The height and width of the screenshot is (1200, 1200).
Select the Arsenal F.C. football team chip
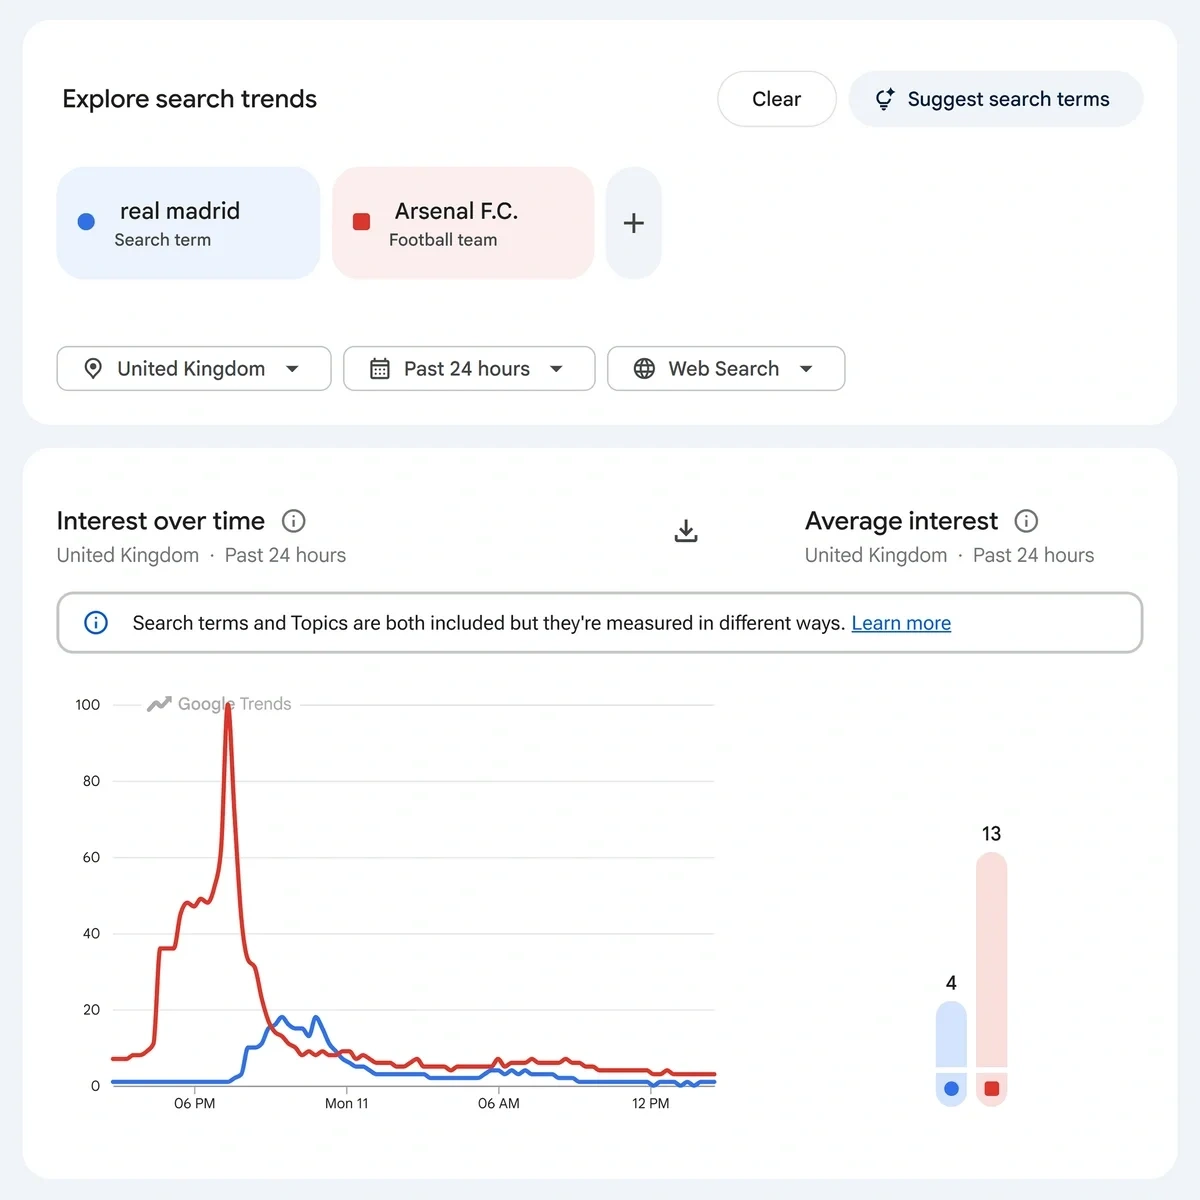pyautogui.click(x=463, y=223)
